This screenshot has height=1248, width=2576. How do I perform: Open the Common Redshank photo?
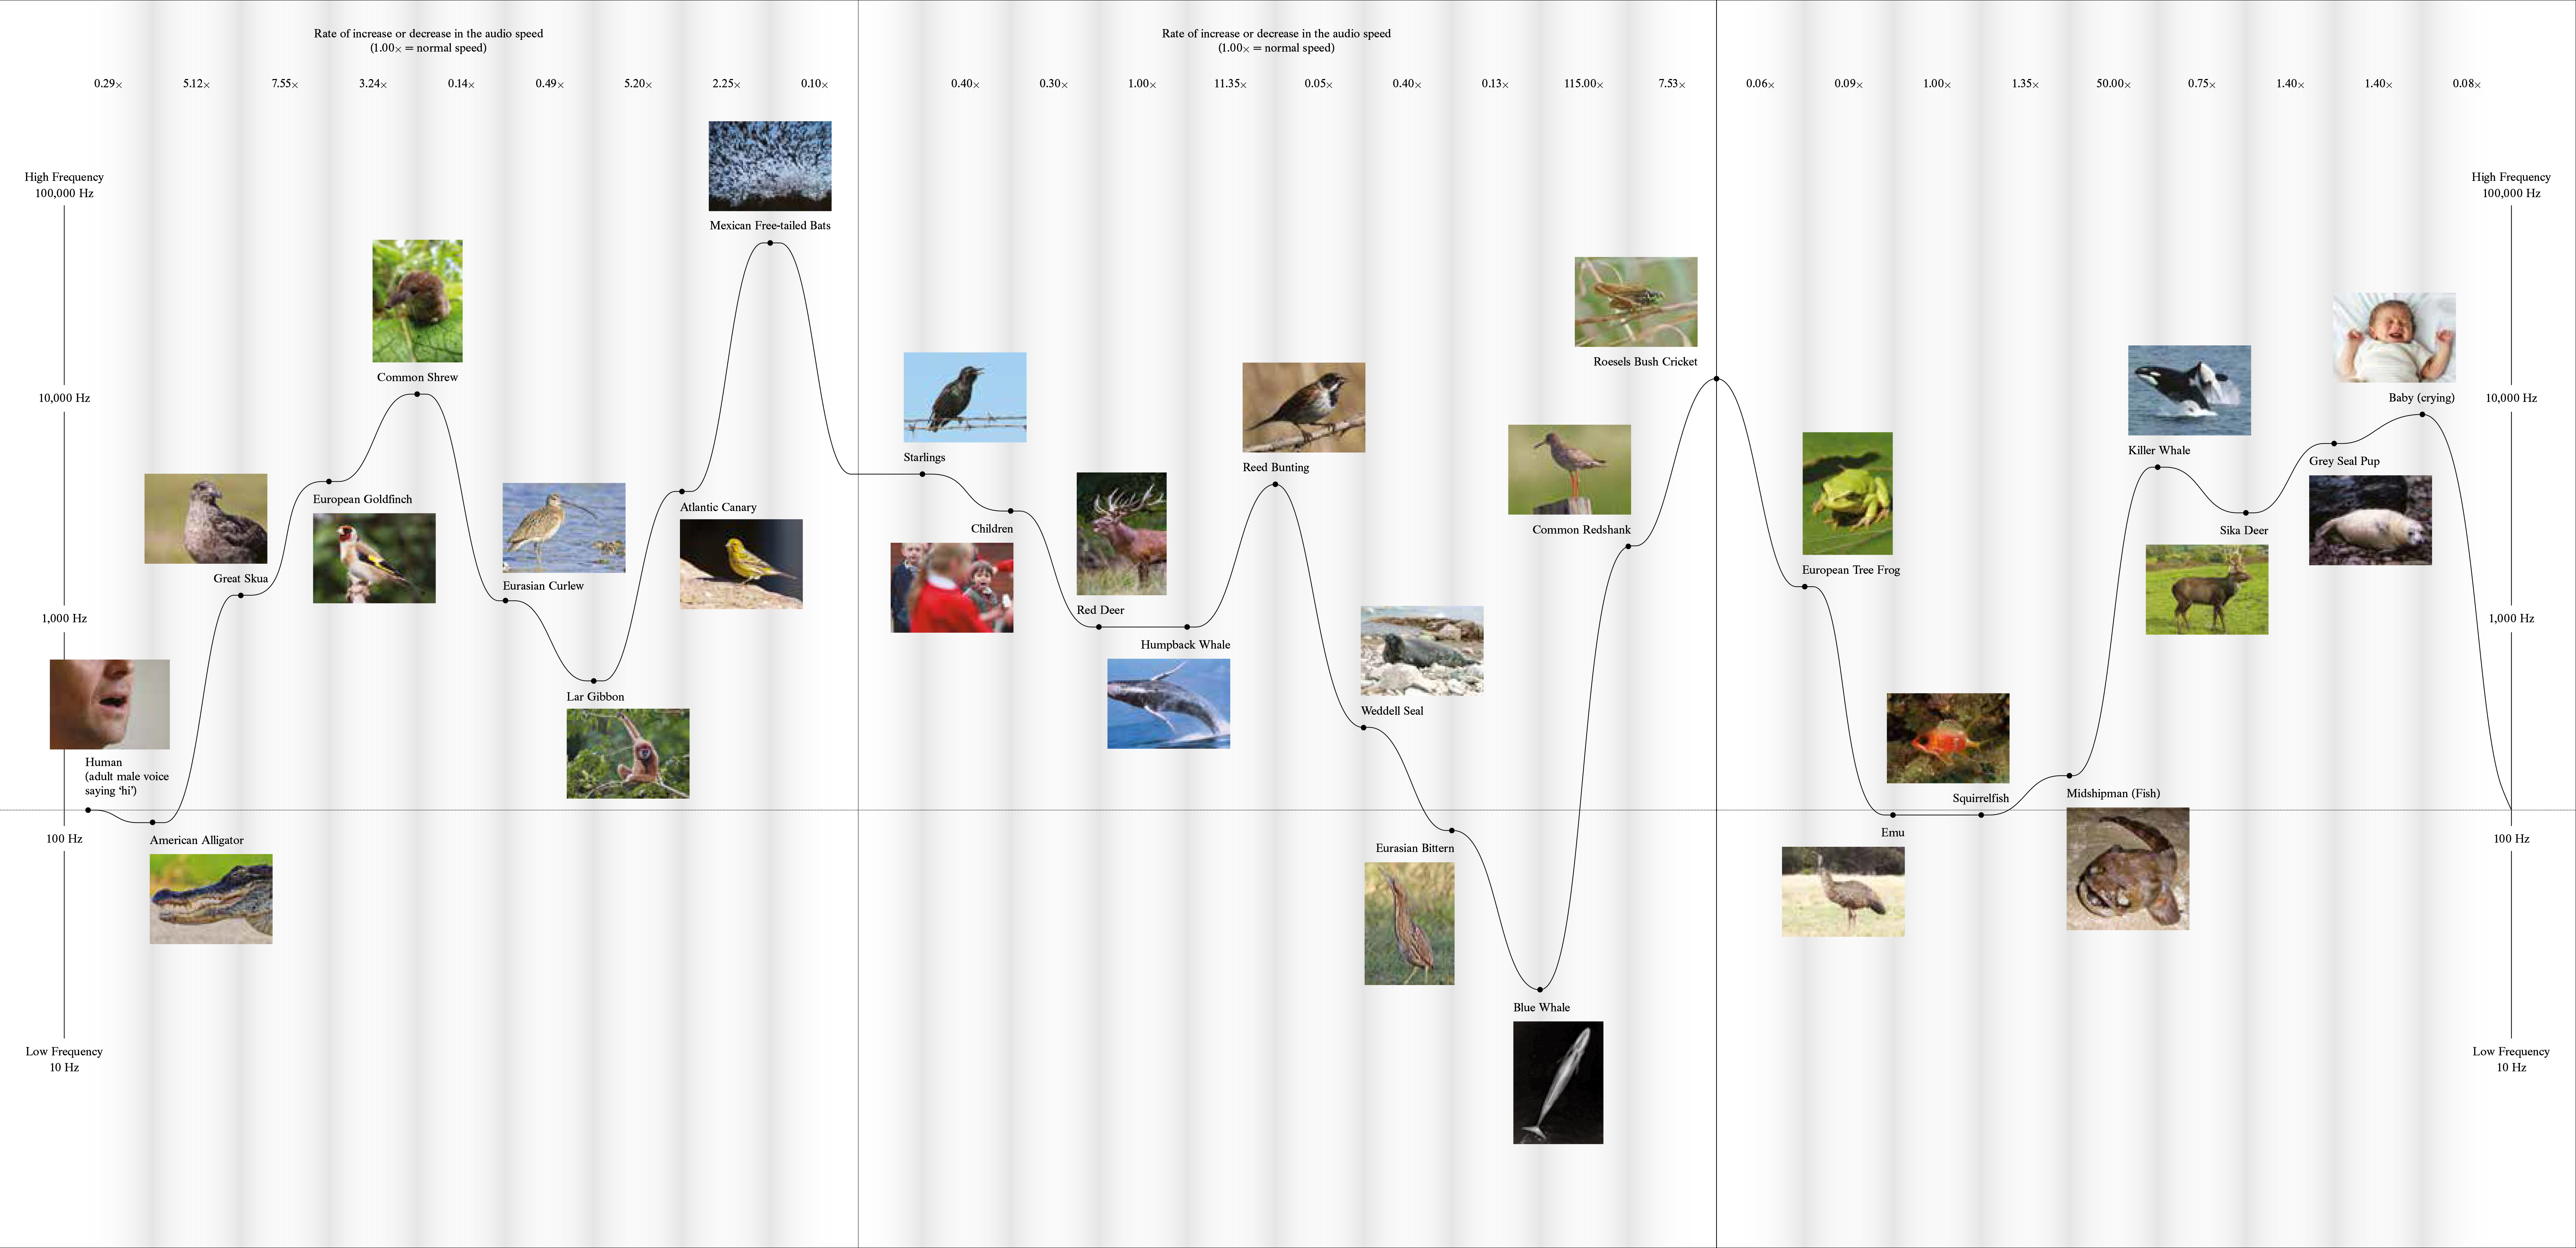1570,470
